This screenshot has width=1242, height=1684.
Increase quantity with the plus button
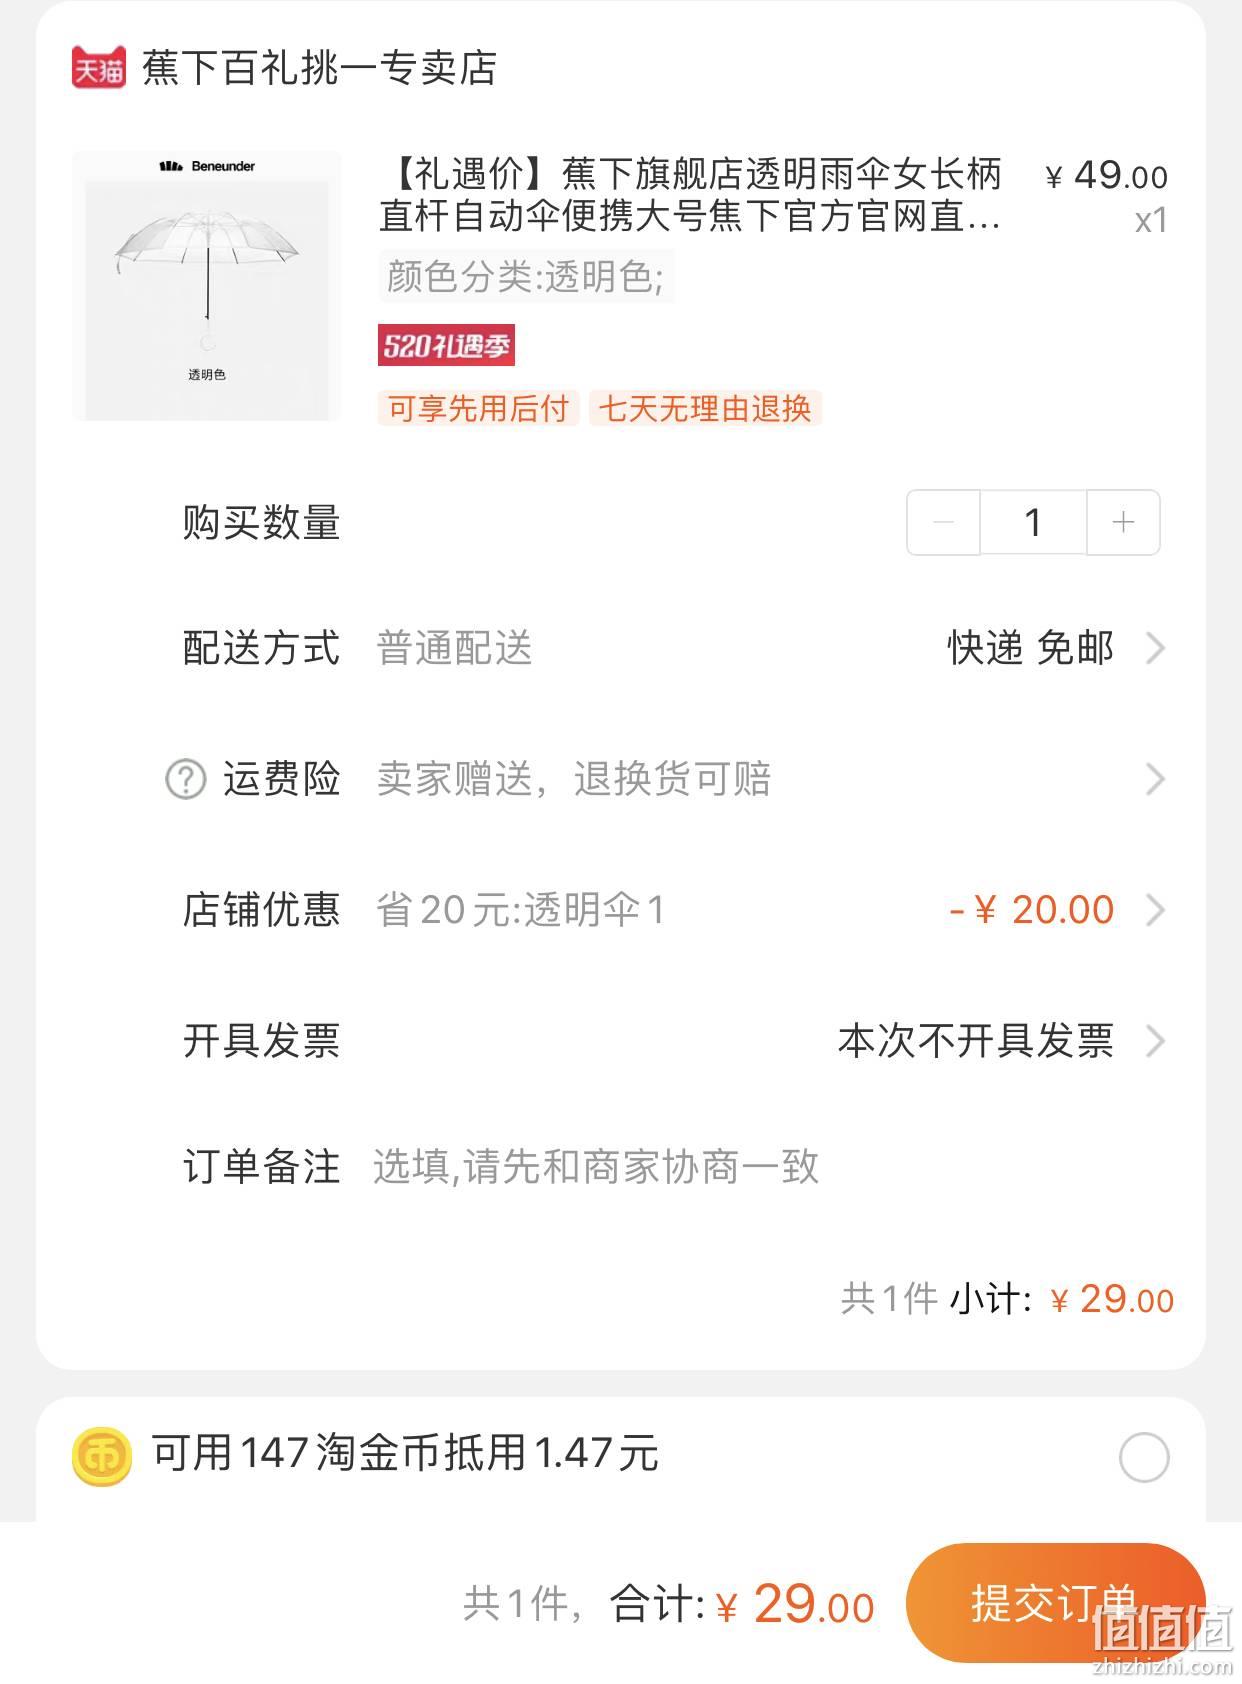(x=1123, y=522)
